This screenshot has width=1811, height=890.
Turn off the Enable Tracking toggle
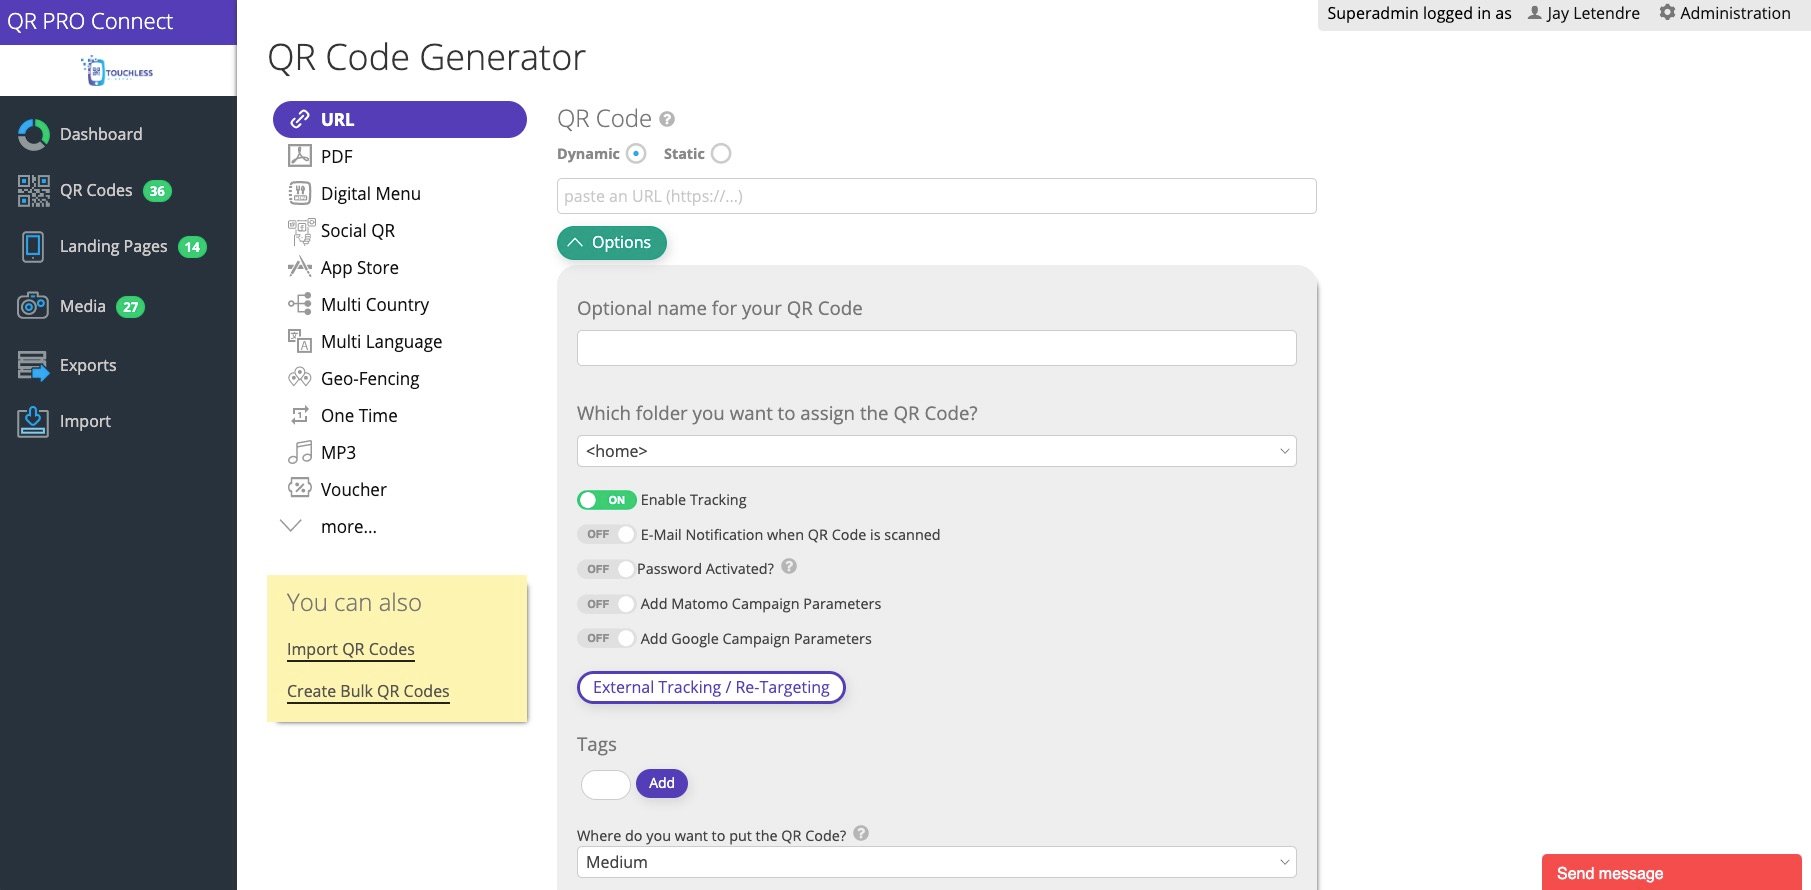point(606,500)
